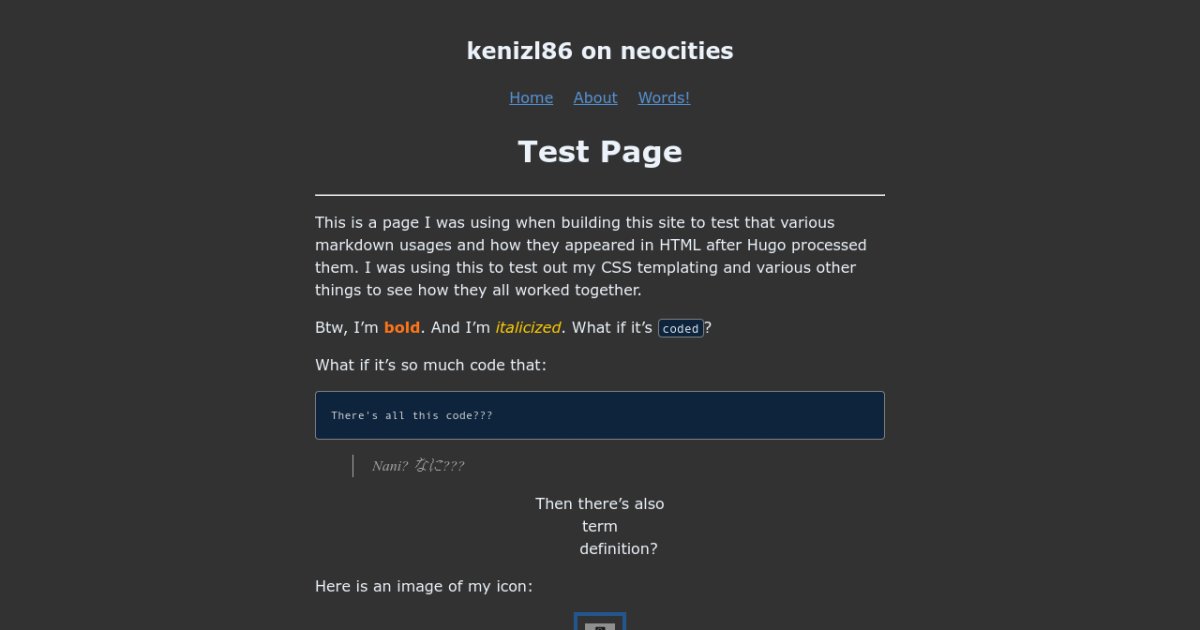Click the 'What if it's so much code' line
Screen dimensions: 1200x630
(x=431, y=365)
